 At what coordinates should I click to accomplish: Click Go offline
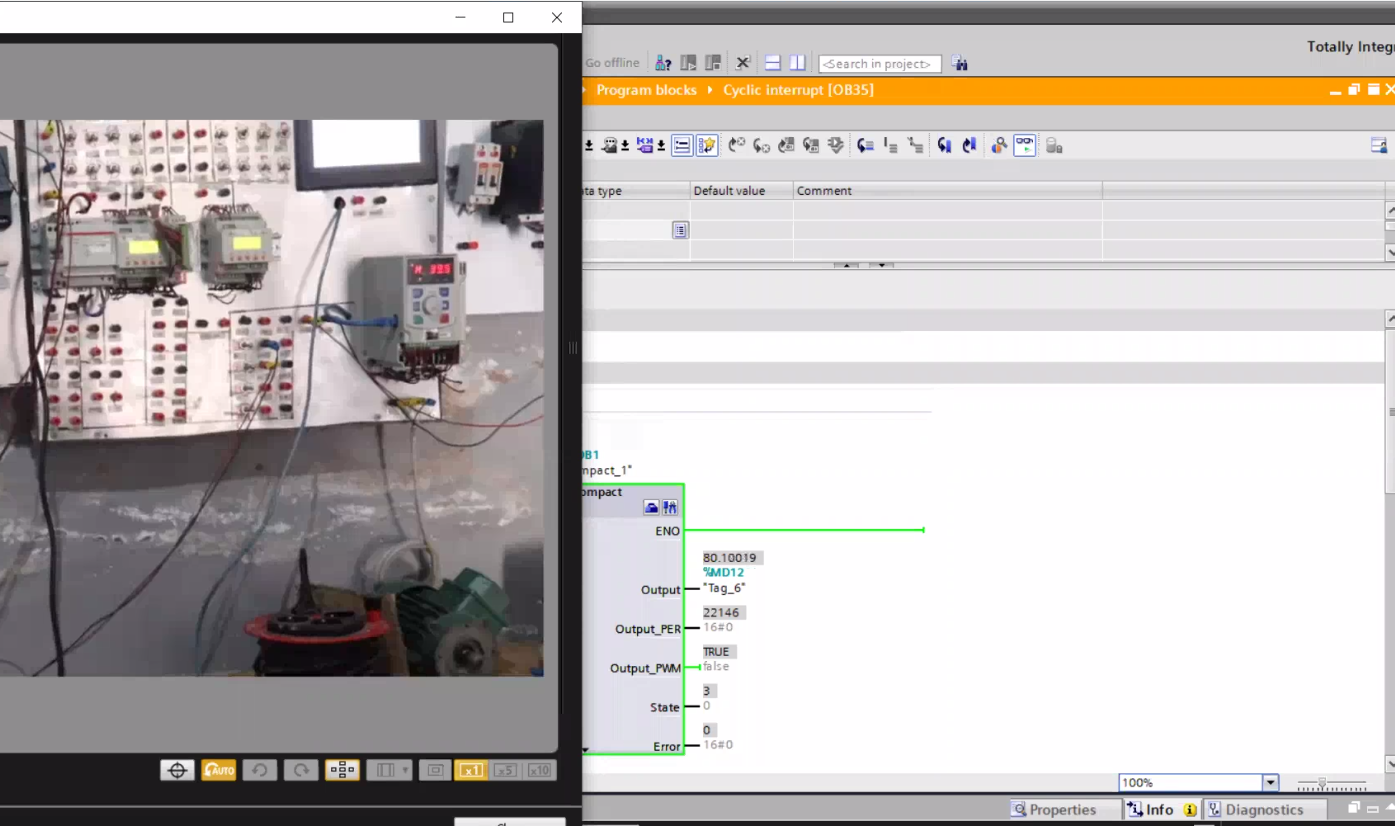click(x=611, y=62)
